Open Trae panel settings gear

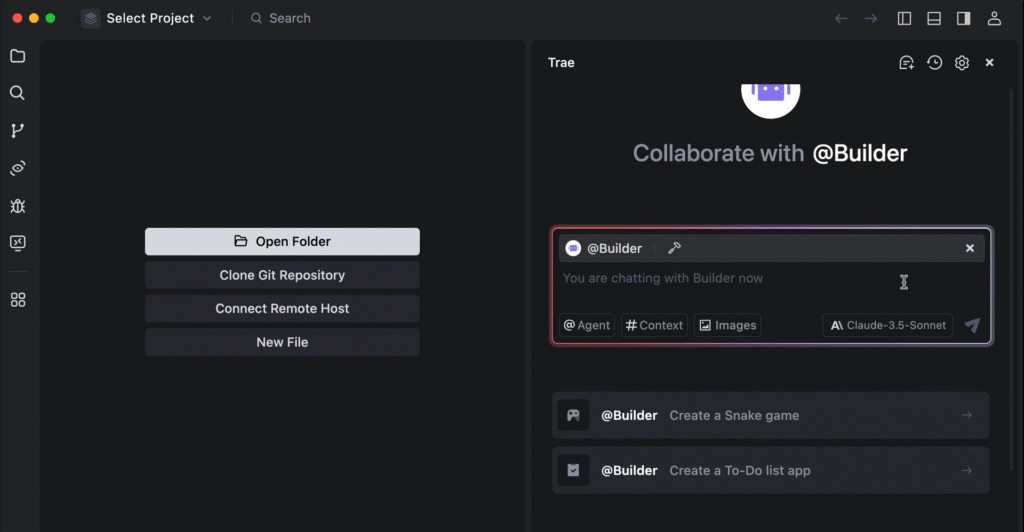962,63
